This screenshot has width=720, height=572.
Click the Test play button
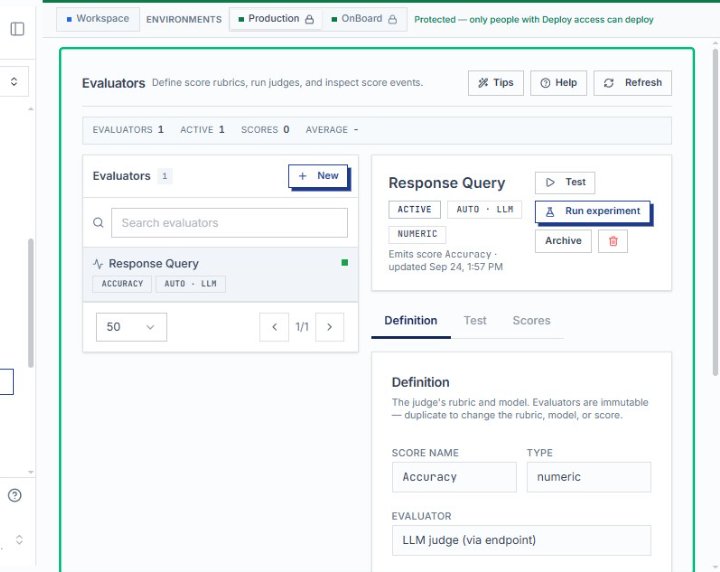(565, 183)
